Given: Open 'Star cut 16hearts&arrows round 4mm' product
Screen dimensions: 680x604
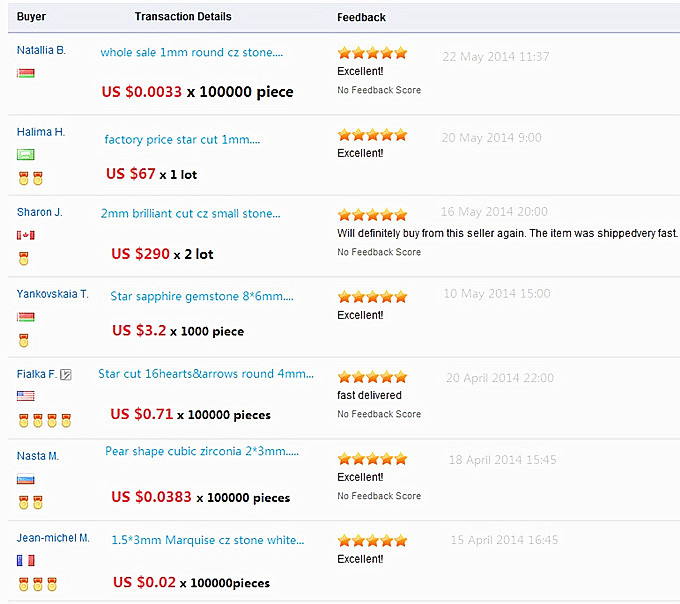Looking at the screenshot, I should point(206,374).
